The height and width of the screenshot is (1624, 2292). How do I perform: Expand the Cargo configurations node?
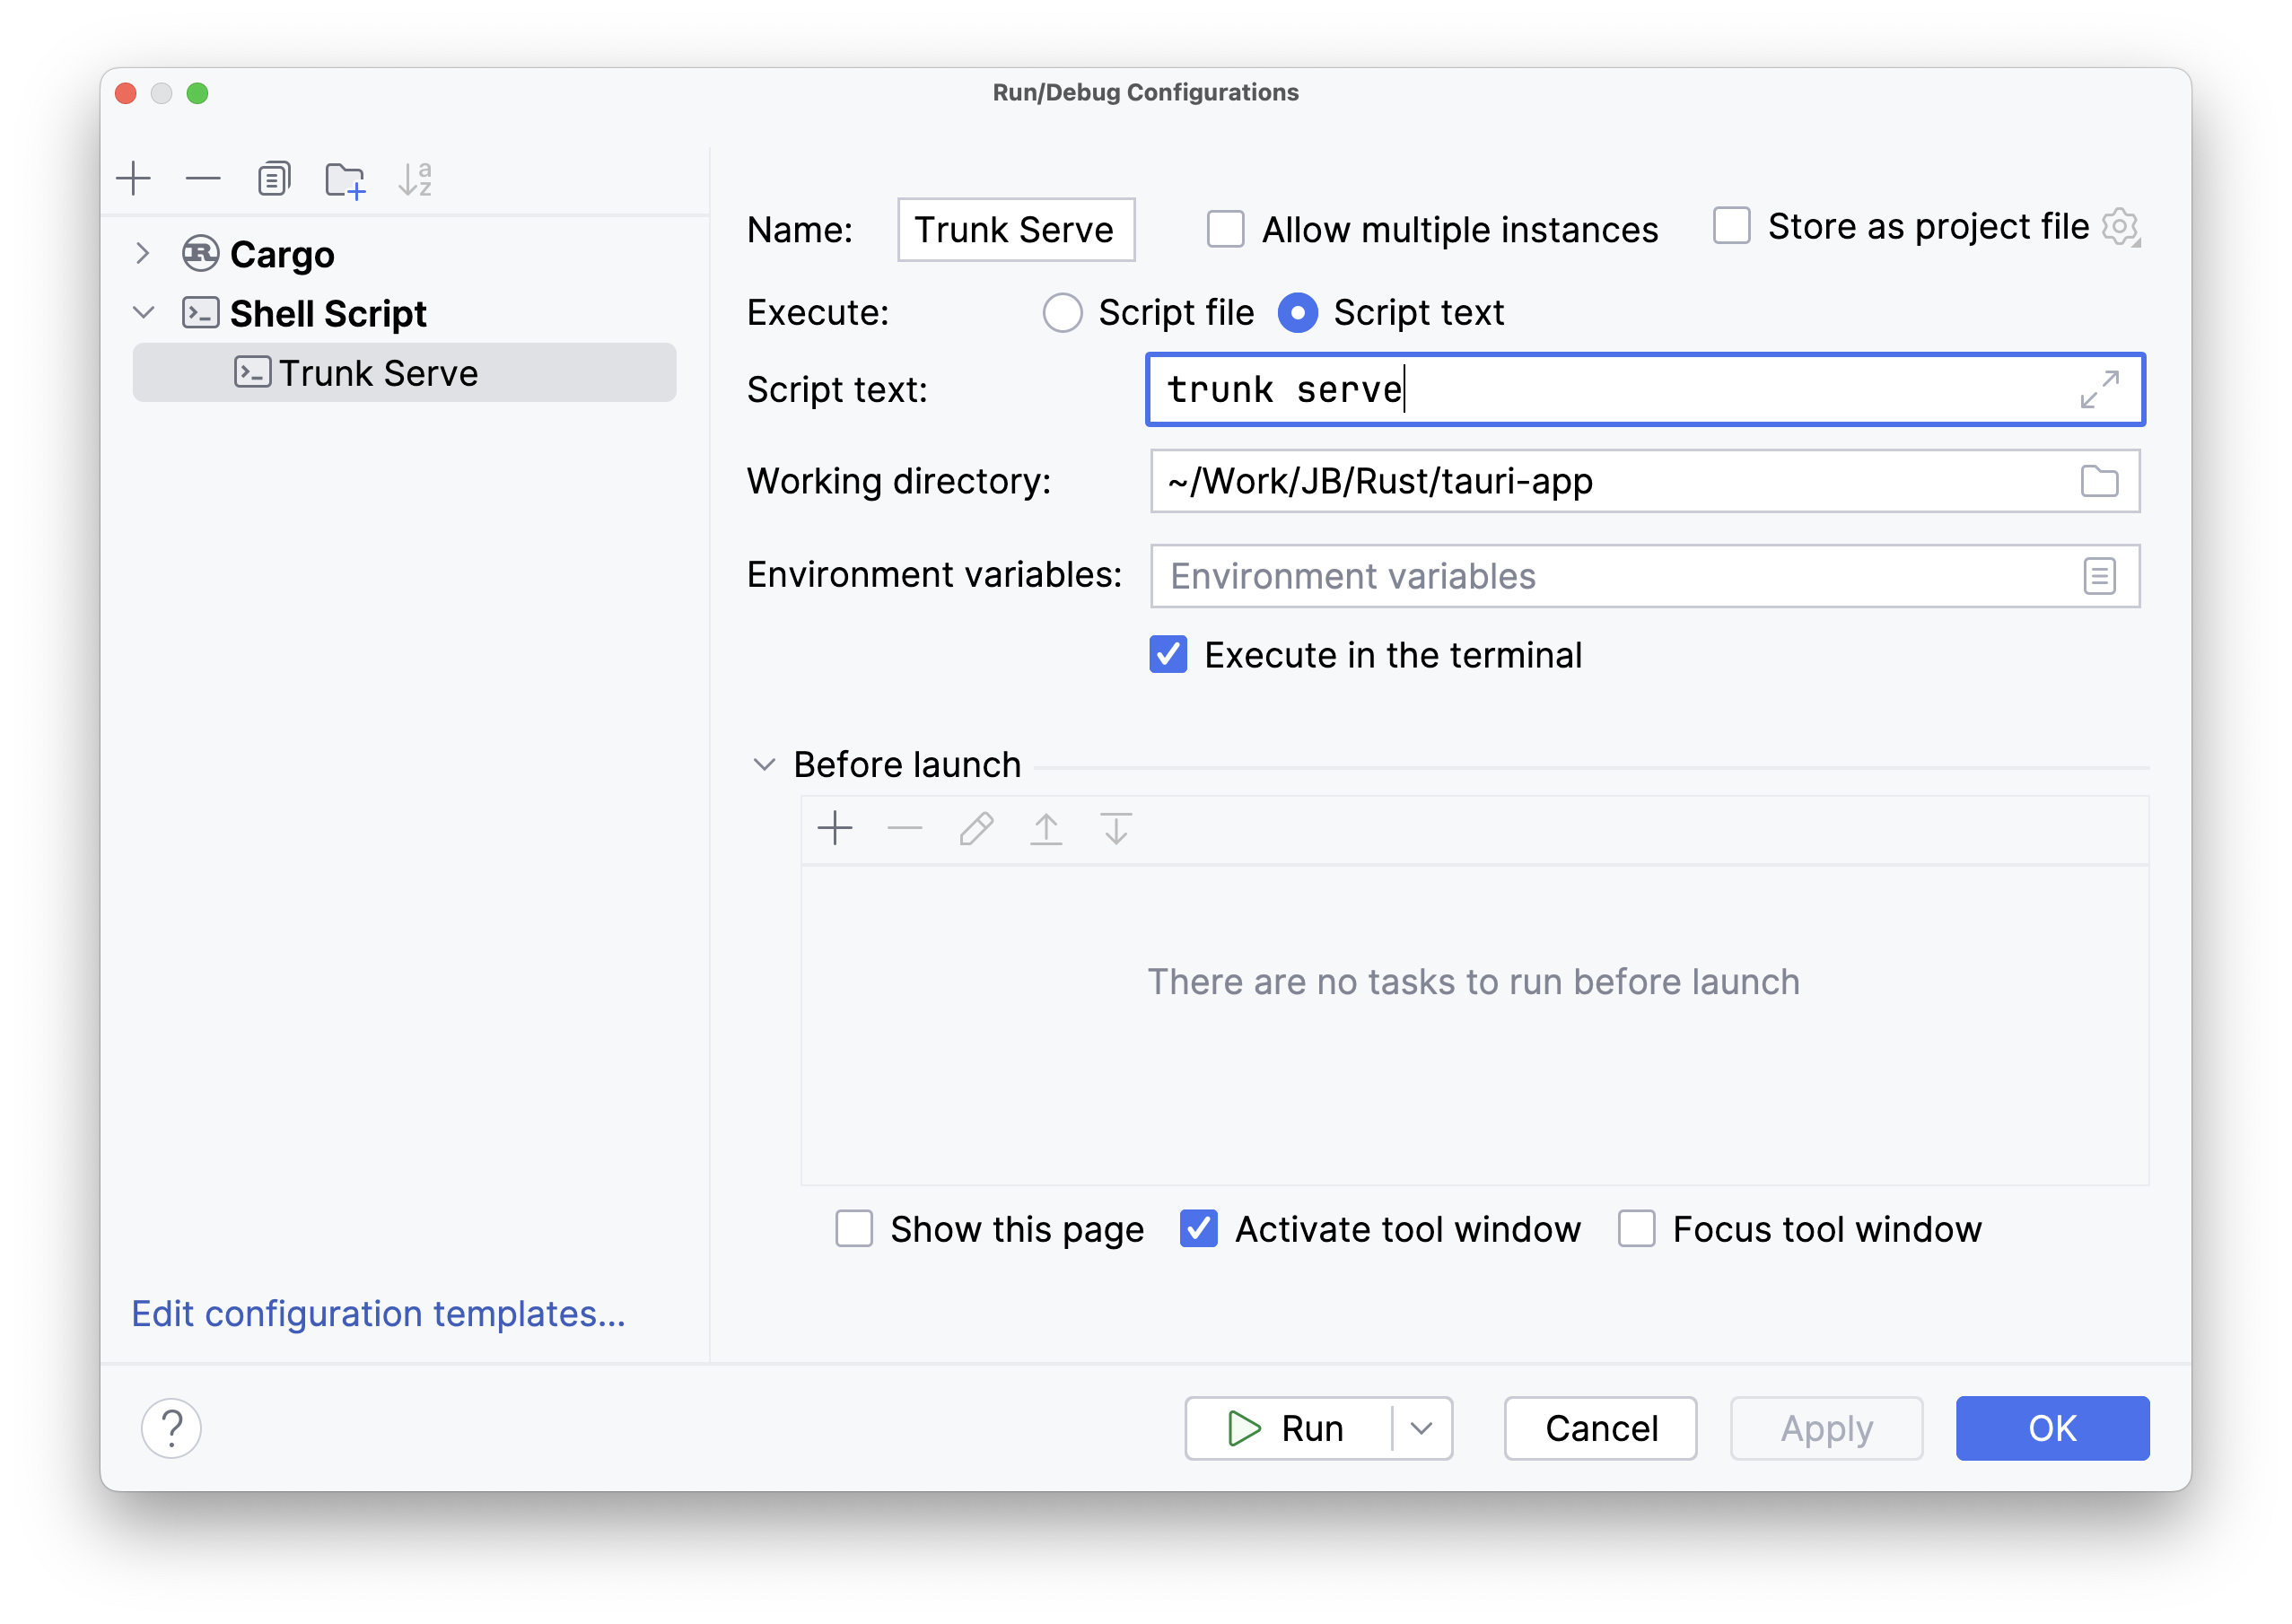143,254
